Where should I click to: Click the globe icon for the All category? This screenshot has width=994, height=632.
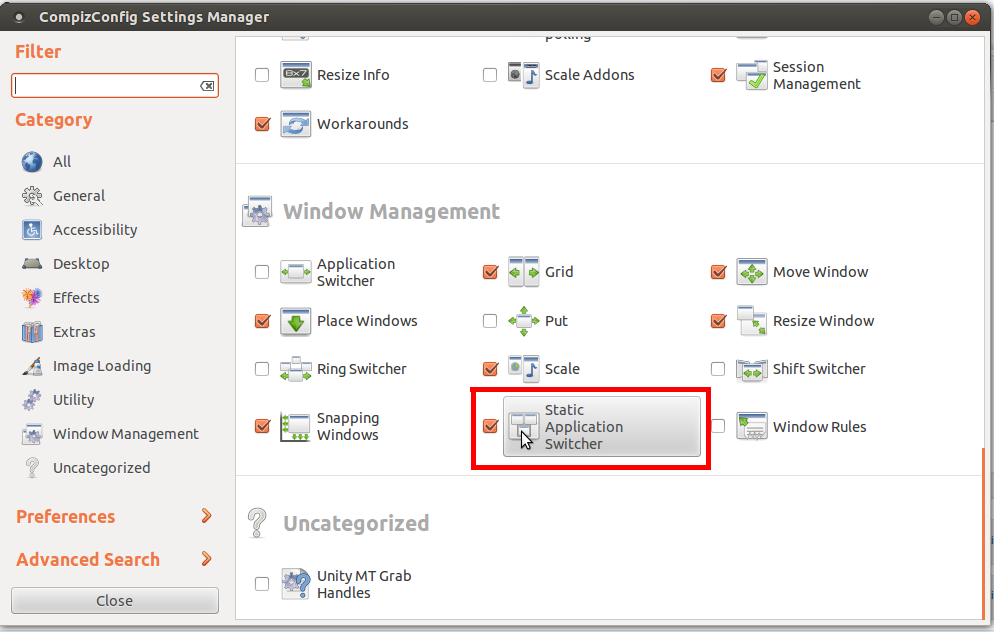(32, 162)
